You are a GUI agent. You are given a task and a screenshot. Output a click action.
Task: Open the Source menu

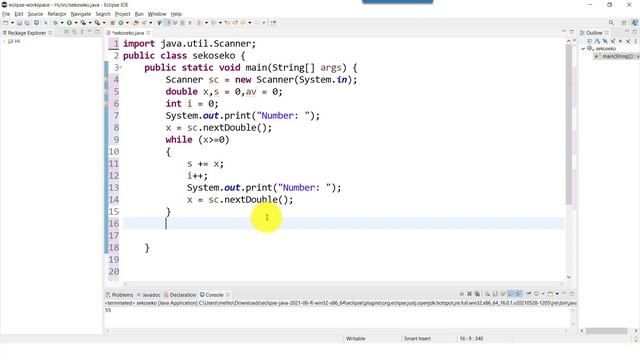pos(35,14)
